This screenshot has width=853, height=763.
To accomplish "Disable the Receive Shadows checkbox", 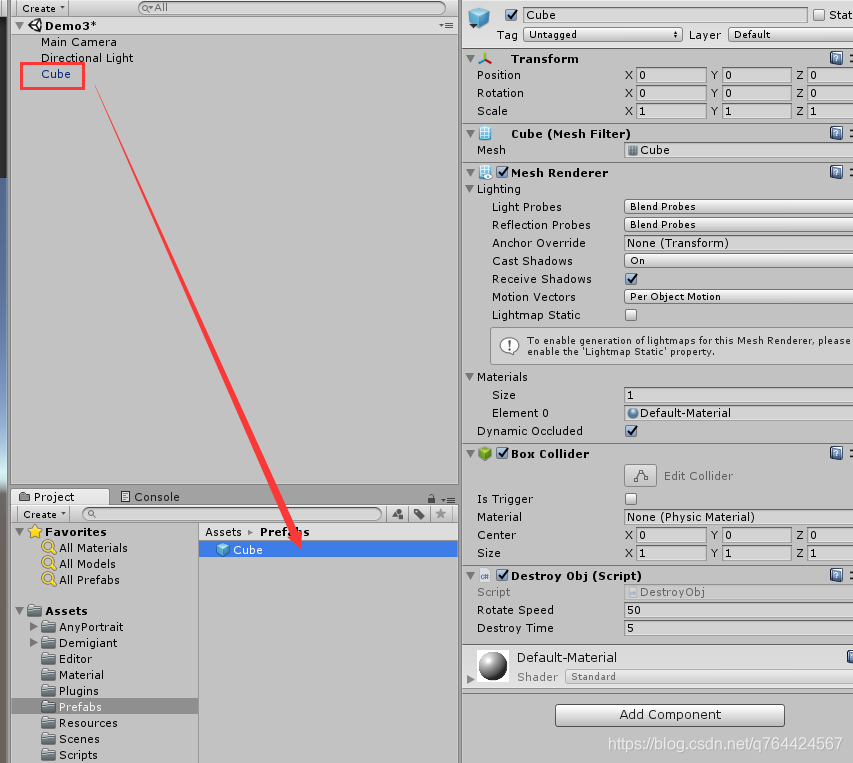I will point(631,279).
